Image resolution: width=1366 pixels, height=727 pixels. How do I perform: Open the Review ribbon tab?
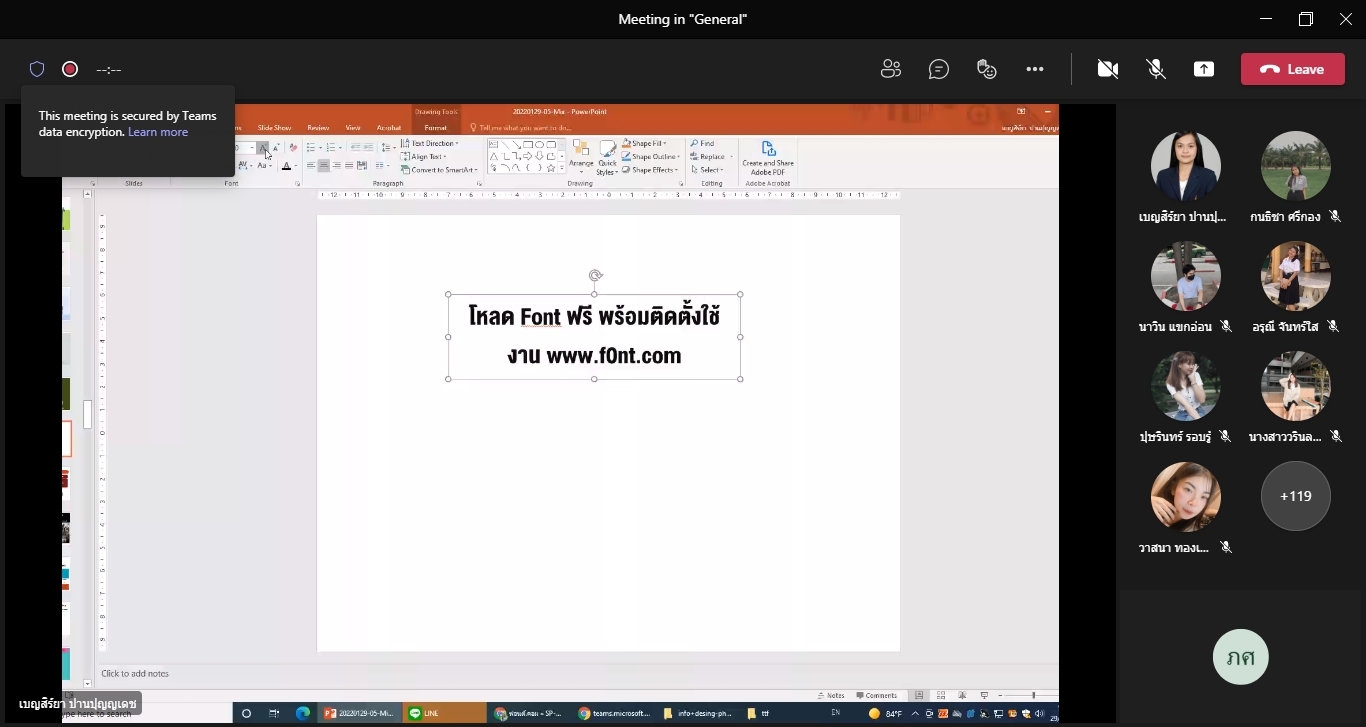(318, 128)
